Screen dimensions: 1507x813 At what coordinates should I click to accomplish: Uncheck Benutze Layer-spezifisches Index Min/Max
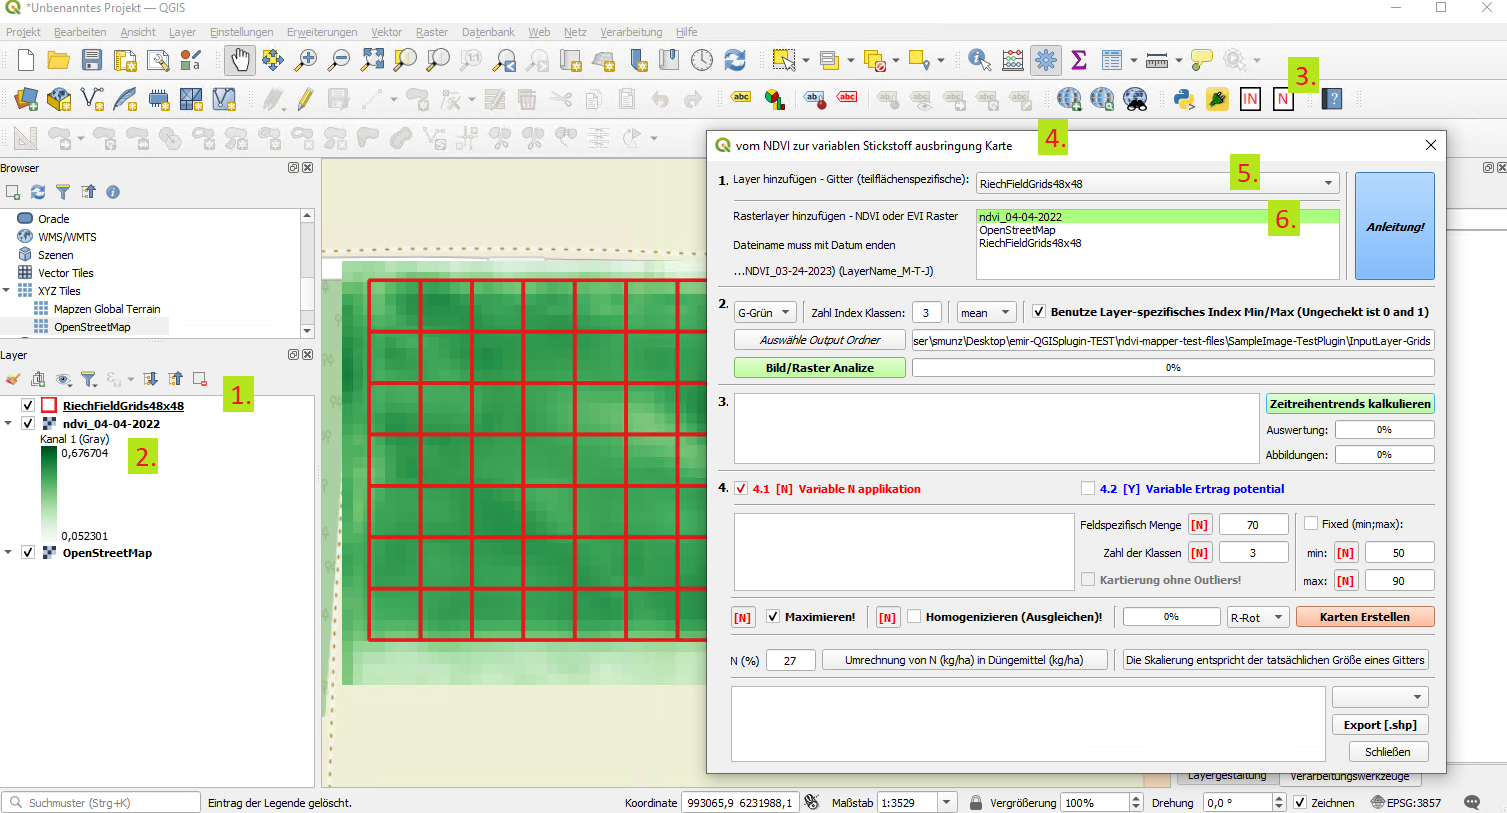point(1039,312)
